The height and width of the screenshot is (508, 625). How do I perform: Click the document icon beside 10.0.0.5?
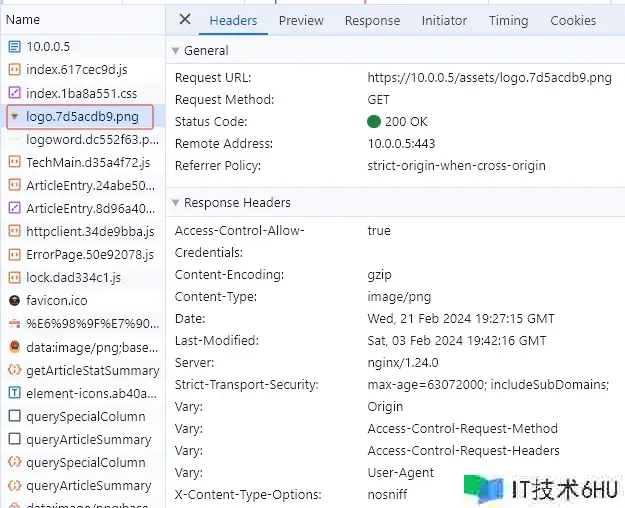tap(14, 47)
